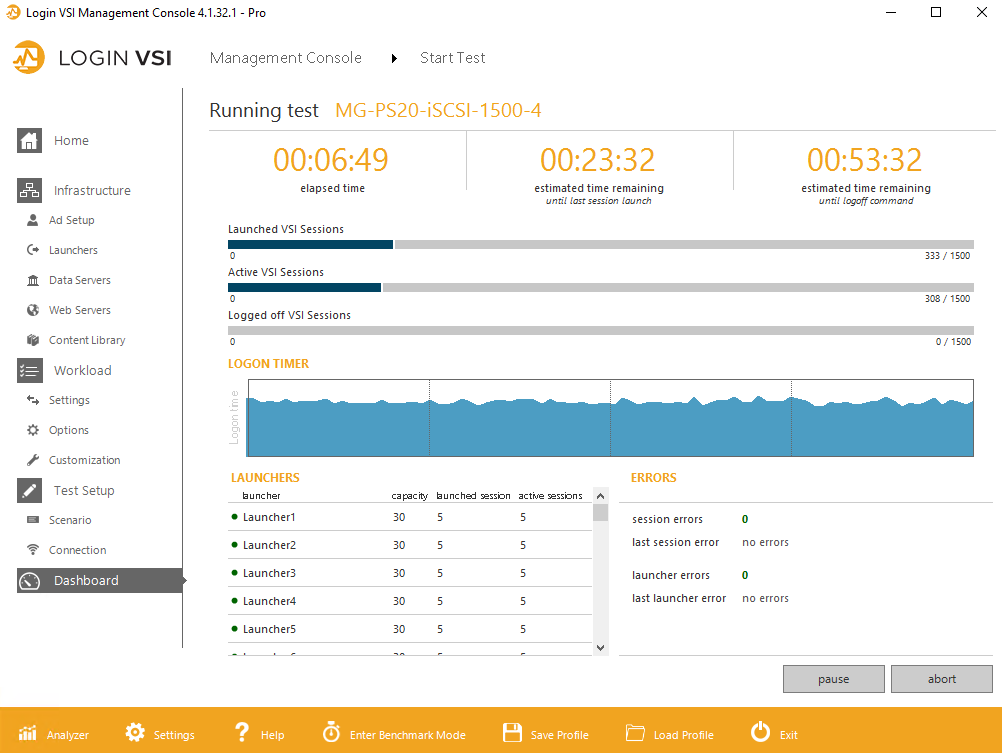
Task: Open the Content Library sidebar entry
Action: 87,340
